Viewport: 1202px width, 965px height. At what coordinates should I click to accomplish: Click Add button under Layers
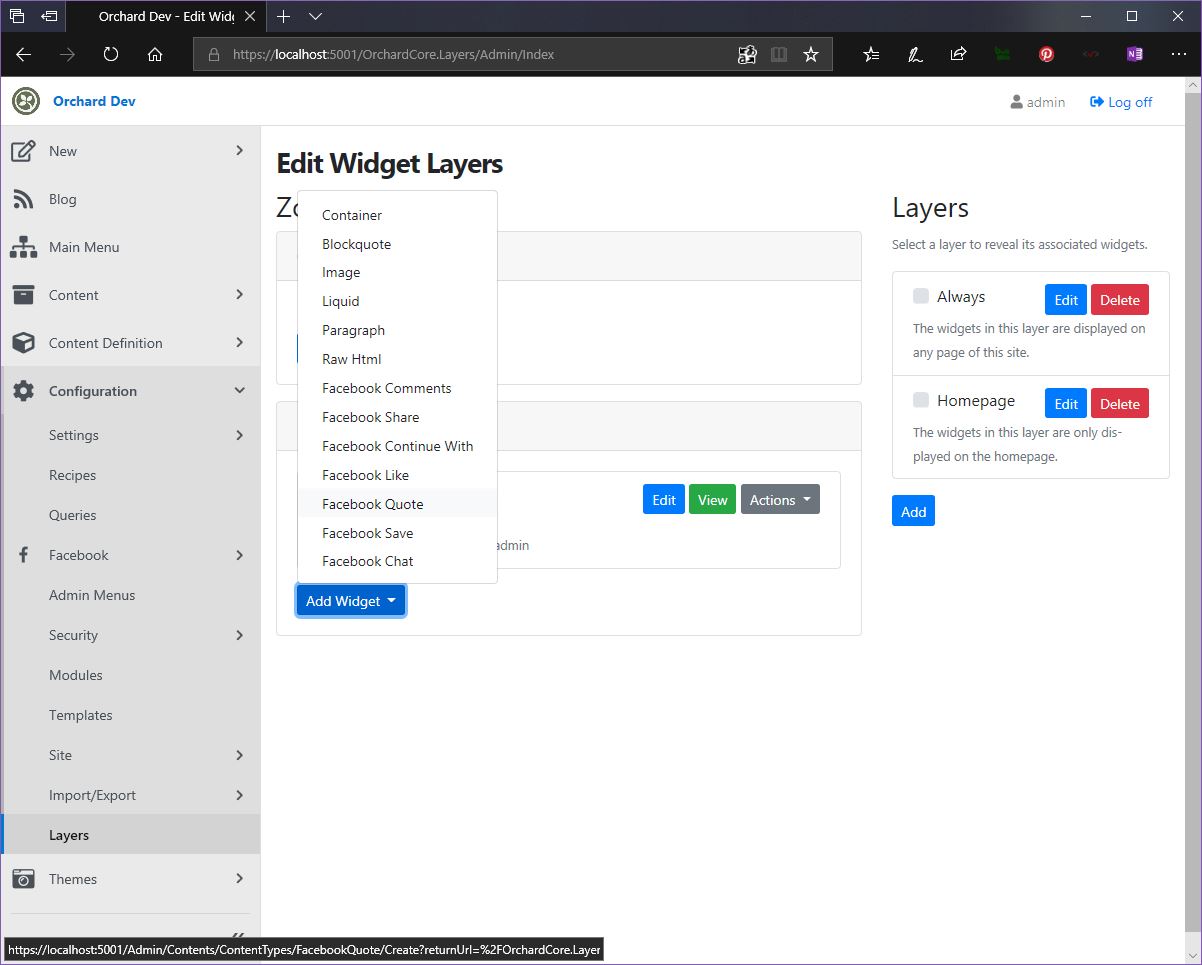point(913,511)
